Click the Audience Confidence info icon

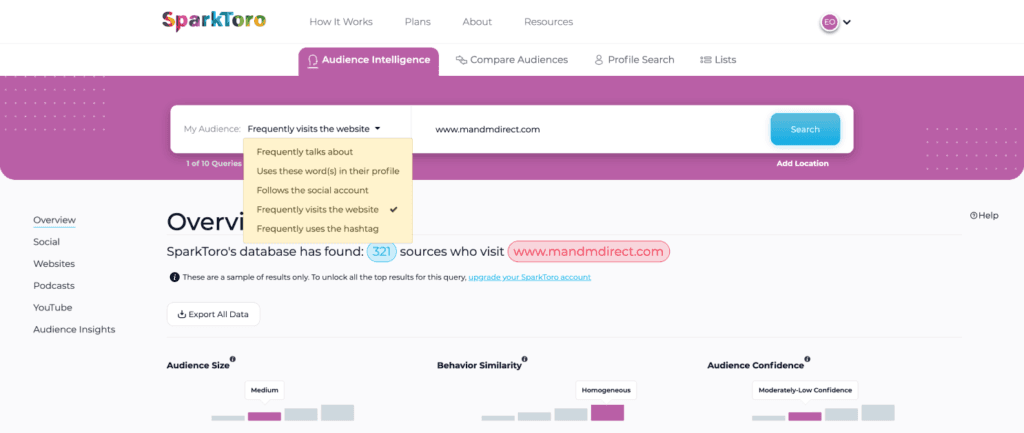(808, 359)
